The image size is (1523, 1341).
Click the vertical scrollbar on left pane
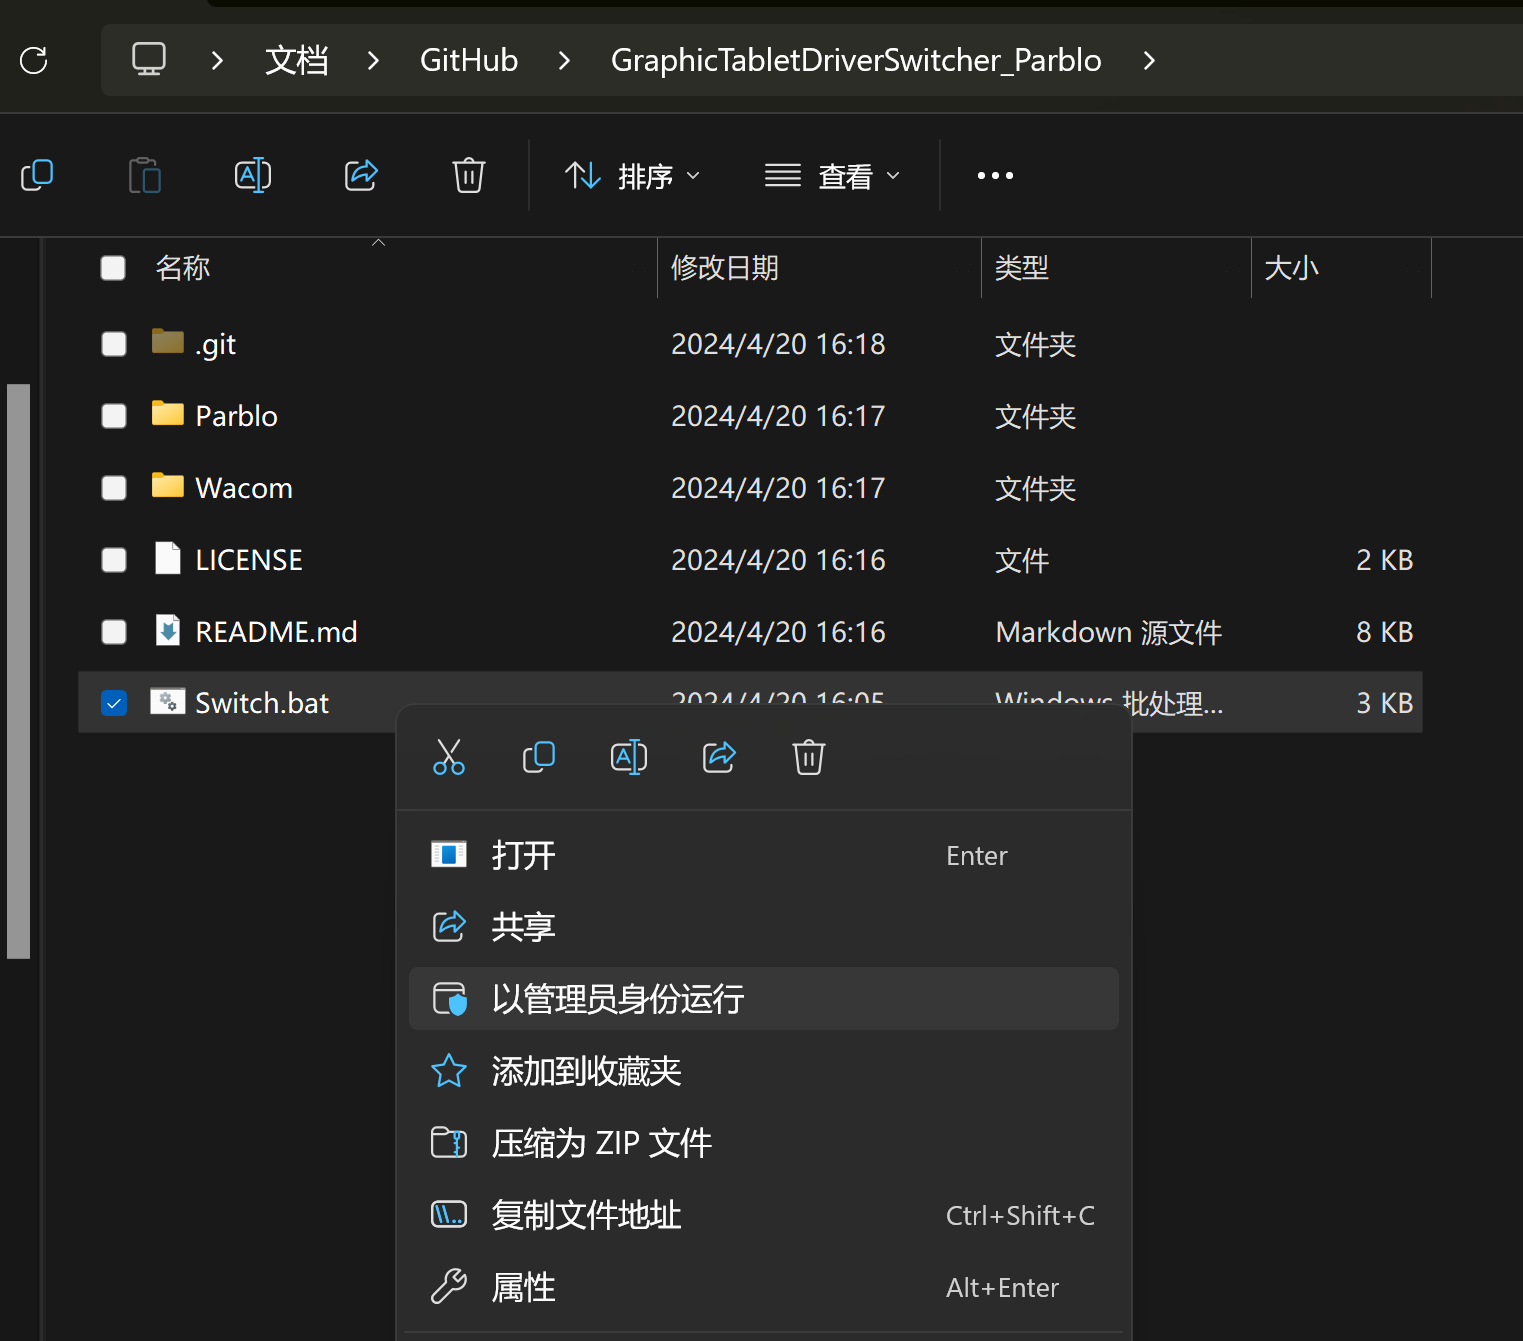click(18, 670)
